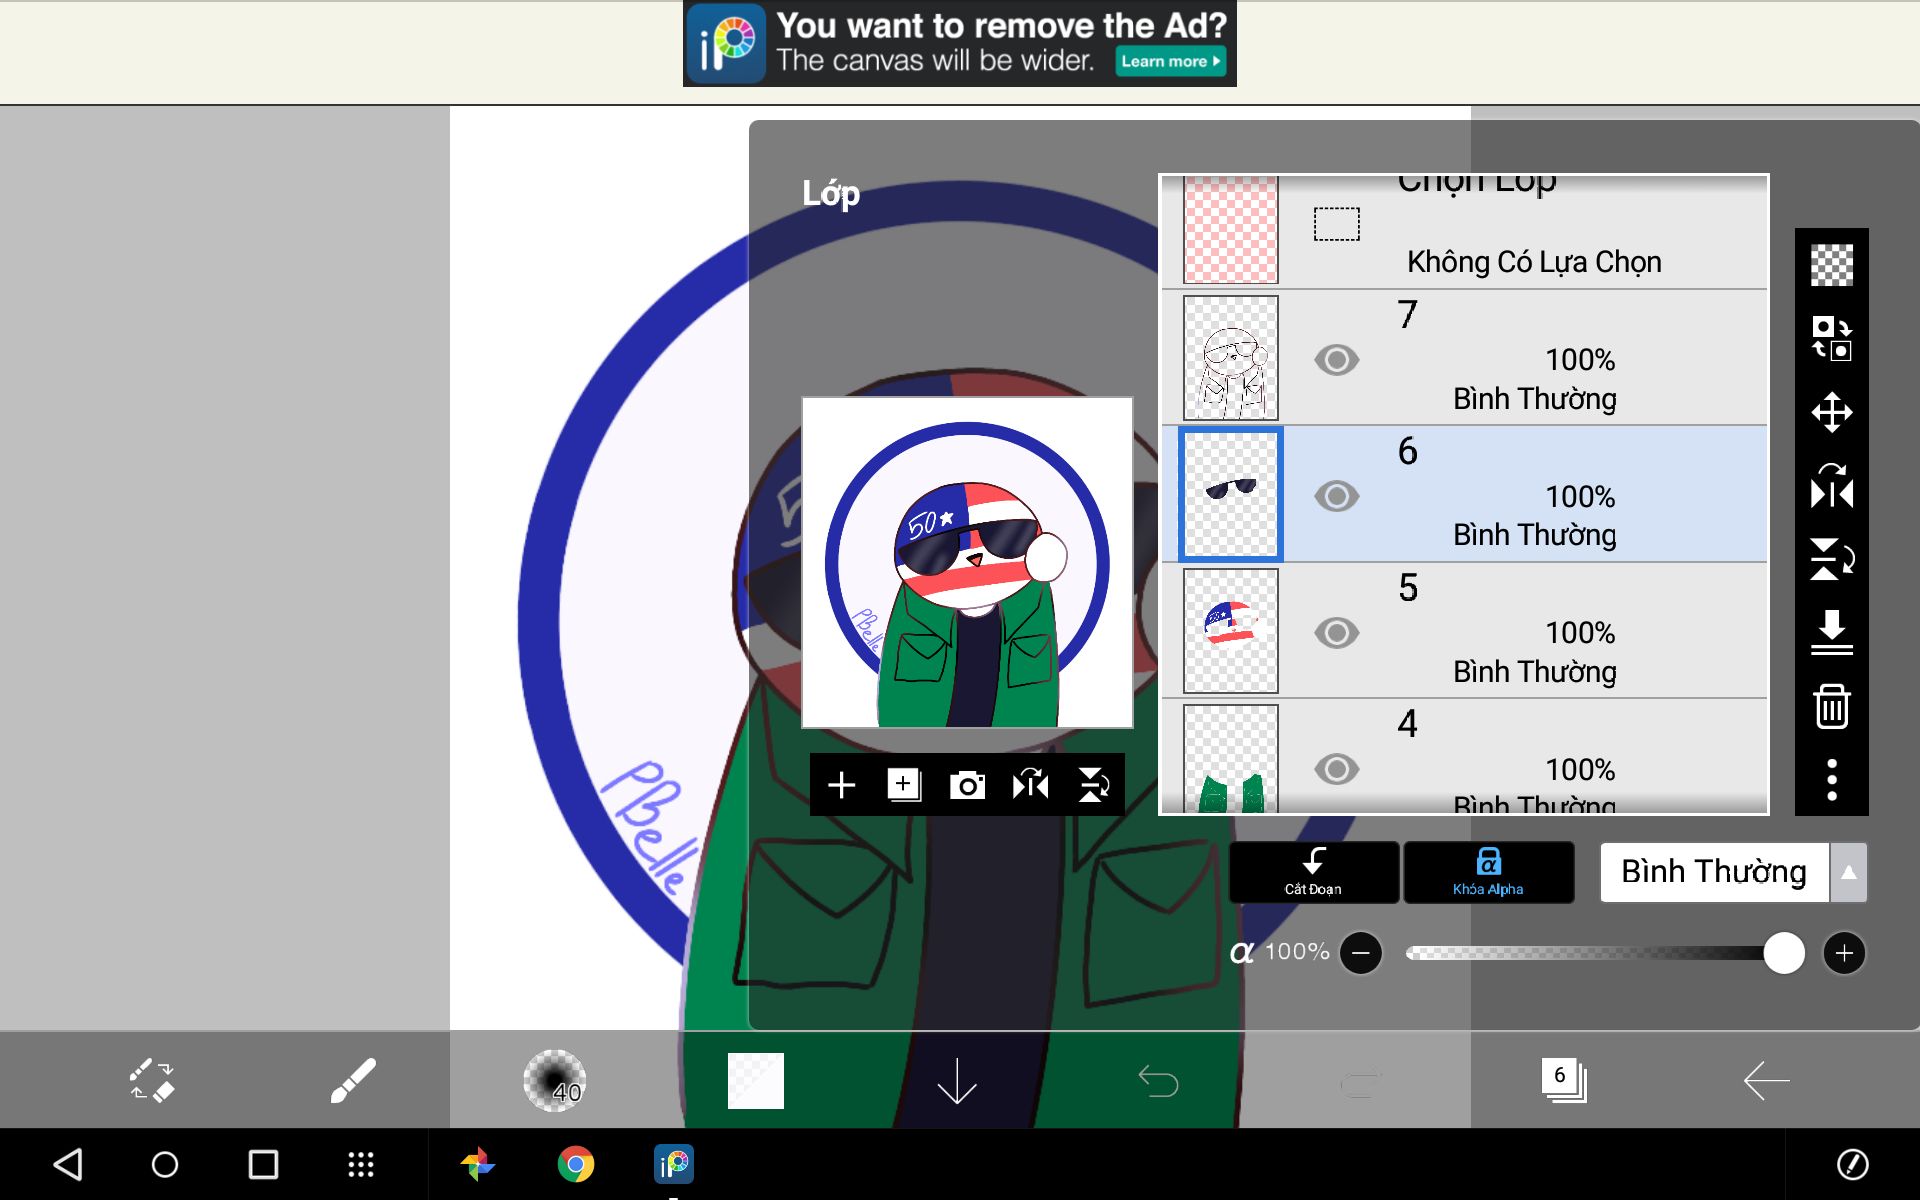The image size is (1920, 1200).
Task: Decrease alpha with minus button
Action: click(x=1361, y=953)
